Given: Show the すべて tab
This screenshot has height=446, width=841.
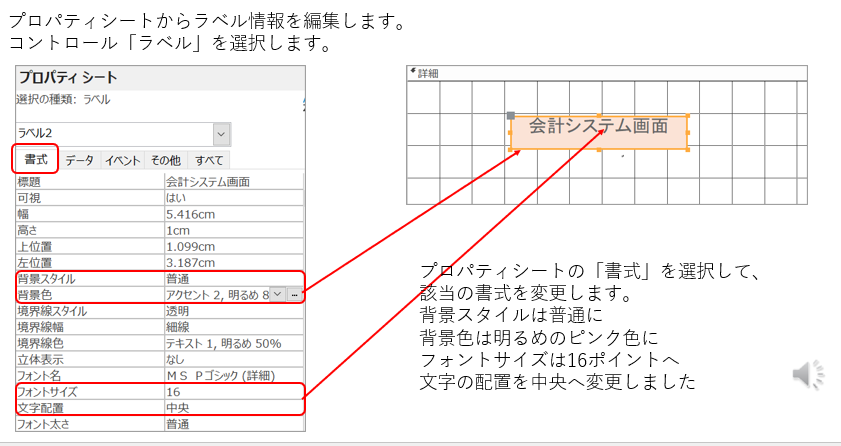Looking at the screenshot, I should tap(209, 160).
